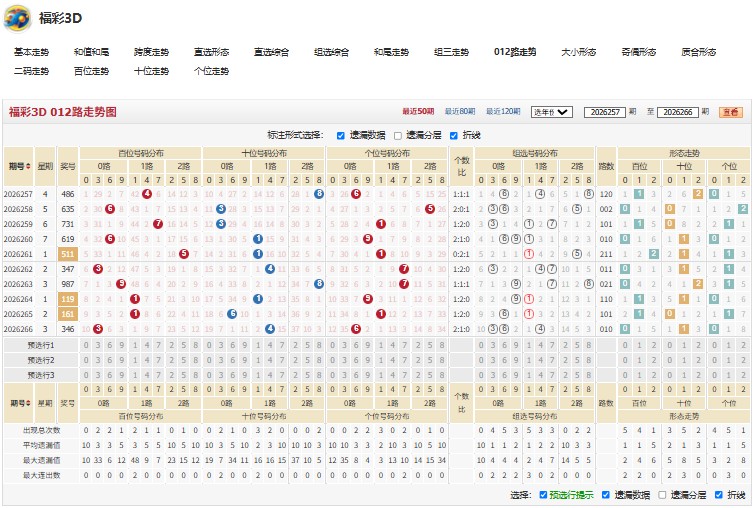Switch to 二码走势 tab
Image resolution: width=754 pixels, height=508 pixels.
(x=31, y=71)
